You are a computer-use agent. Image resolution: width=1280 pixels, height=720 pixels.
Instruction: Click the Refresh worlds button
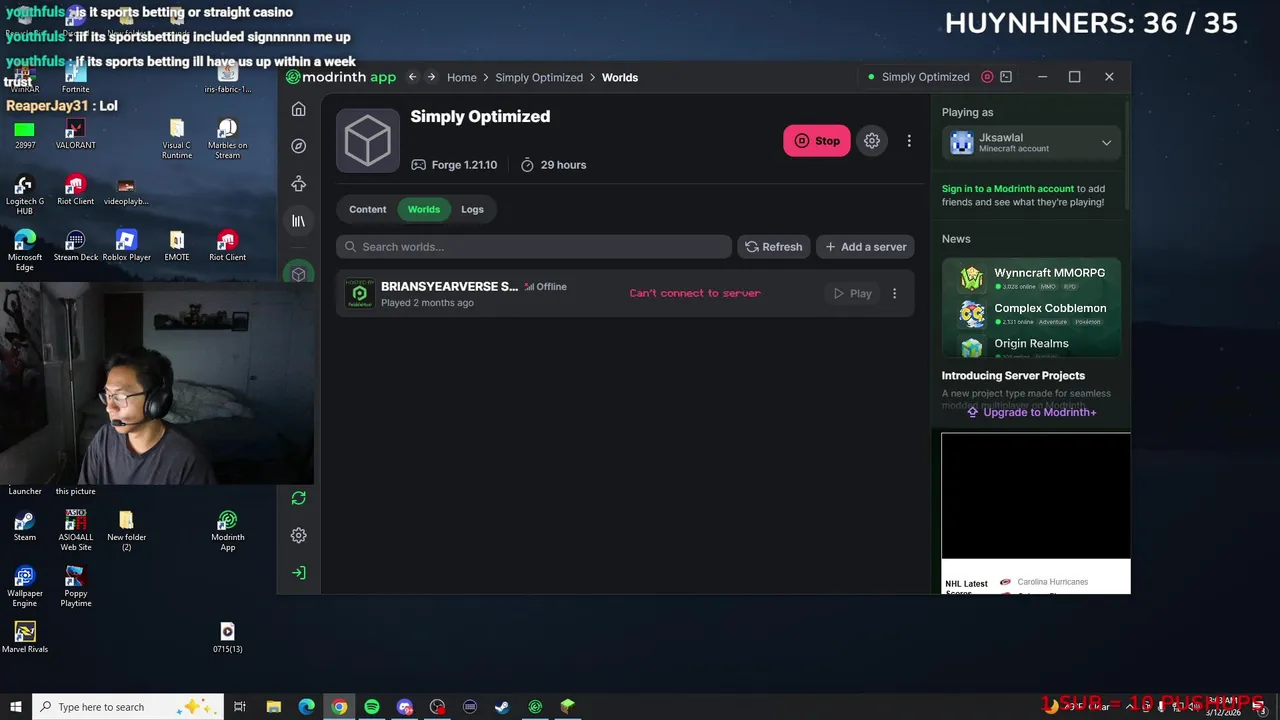click(x=774, y=247)
